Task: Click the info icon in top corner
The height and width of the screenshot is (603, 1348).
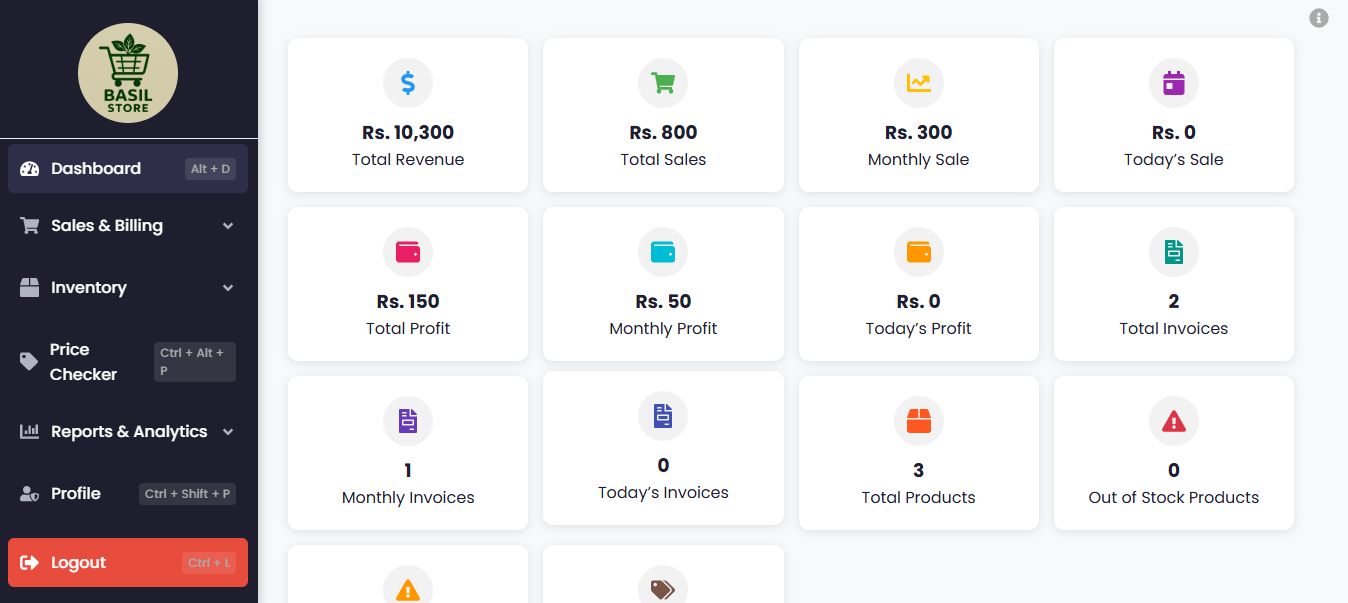Action: coord(1319,18)
